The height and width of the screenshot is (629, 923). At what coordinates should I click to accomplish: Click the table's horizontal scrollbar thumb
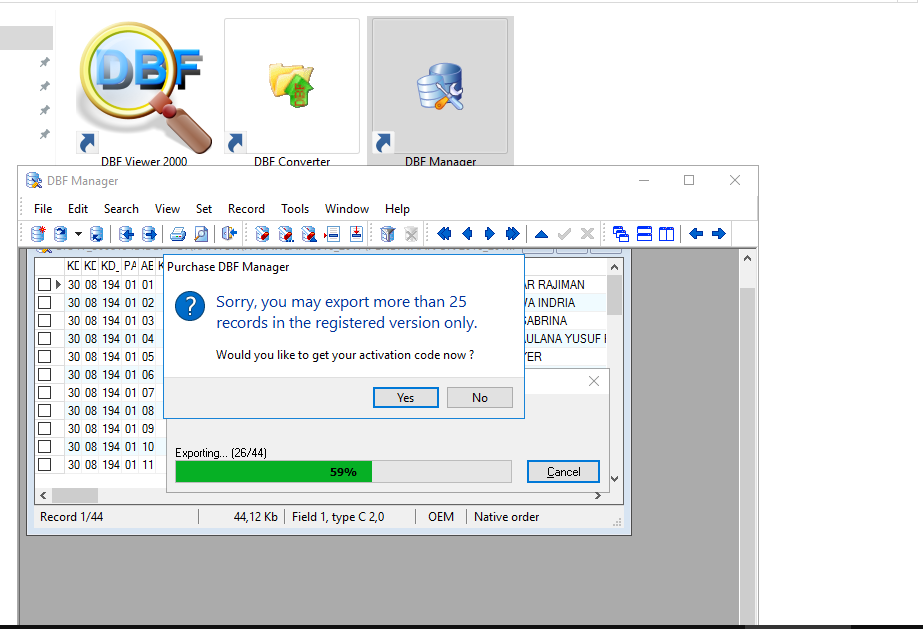[75, 496]
